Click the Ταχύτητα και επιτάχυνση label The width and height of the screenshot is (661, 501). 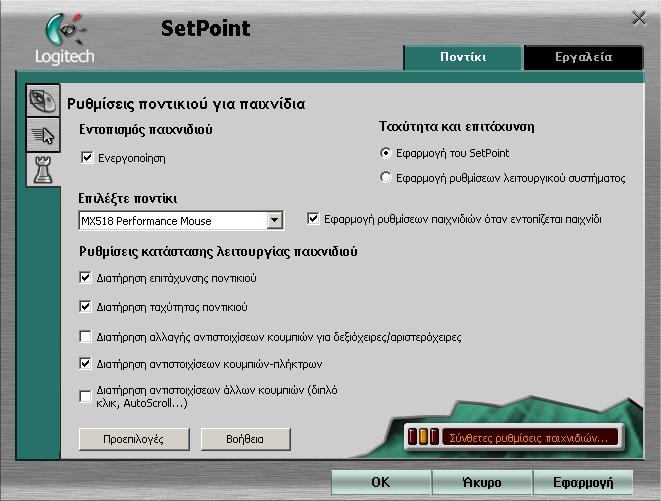coord(457,127)
